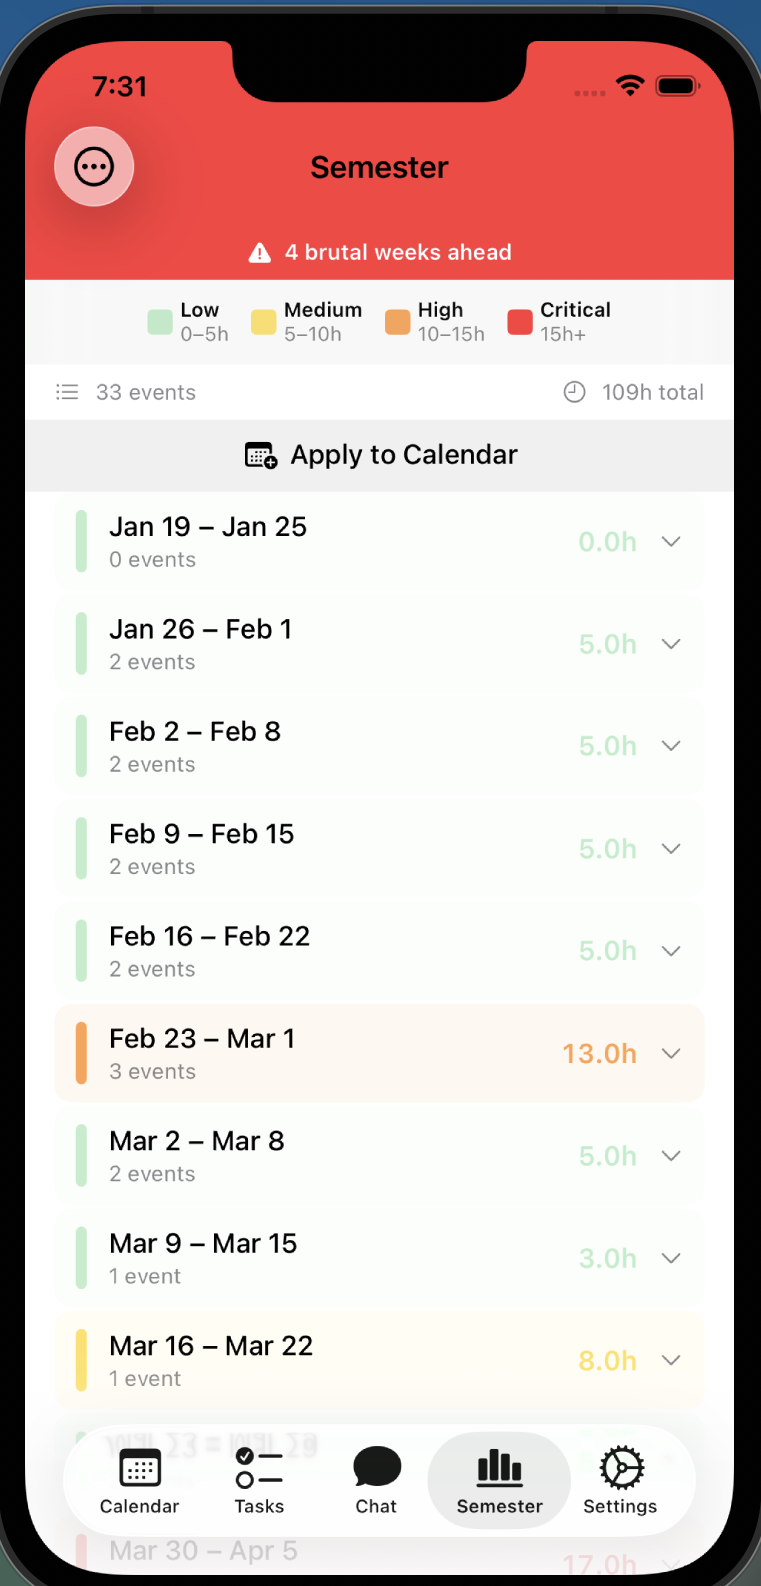This screenshot has width=761, height=1586.
Task: Tap the orange High legend swatch
Action: [398, 322]
